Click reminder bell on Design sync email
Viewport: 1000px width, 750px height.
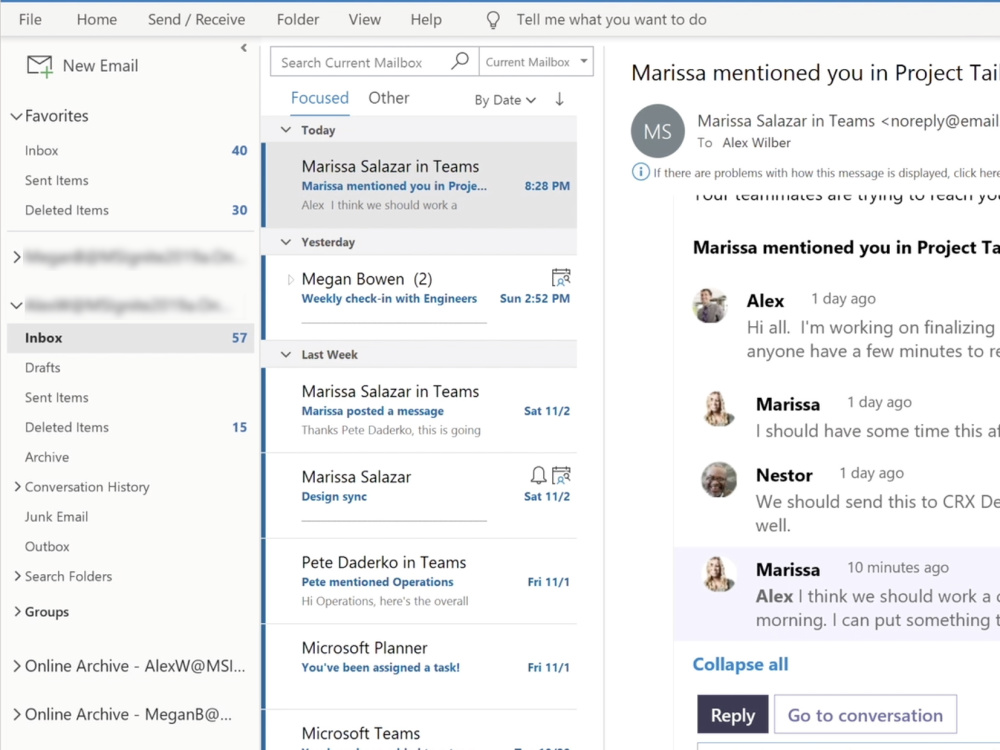[538, 475]
